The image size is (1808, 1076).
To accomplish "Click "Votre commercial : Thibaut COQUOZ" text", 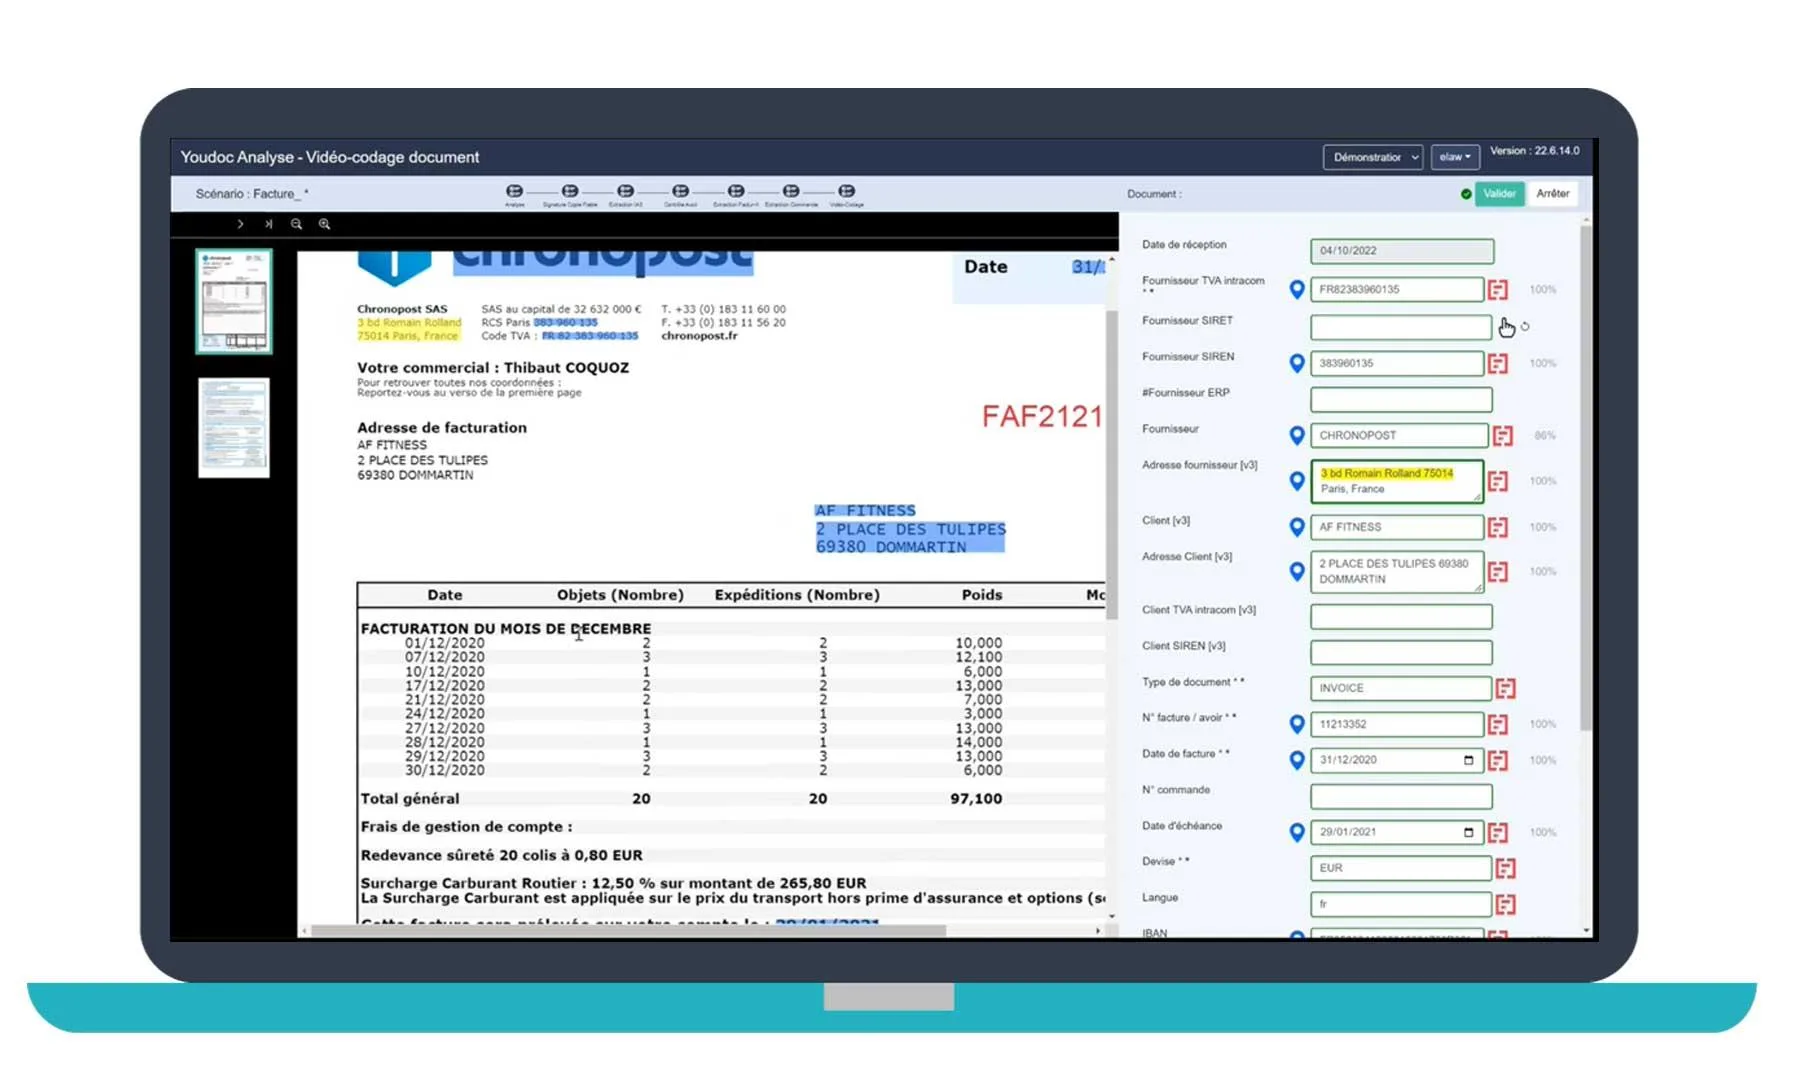I will click(493, 368).
